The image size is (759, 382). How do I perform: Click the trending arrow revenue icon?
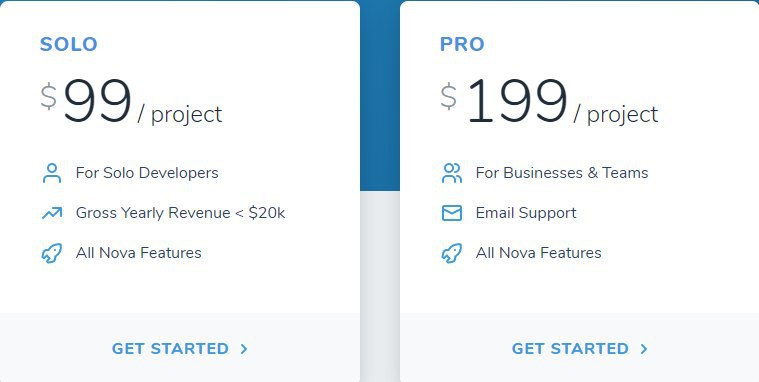52,213
